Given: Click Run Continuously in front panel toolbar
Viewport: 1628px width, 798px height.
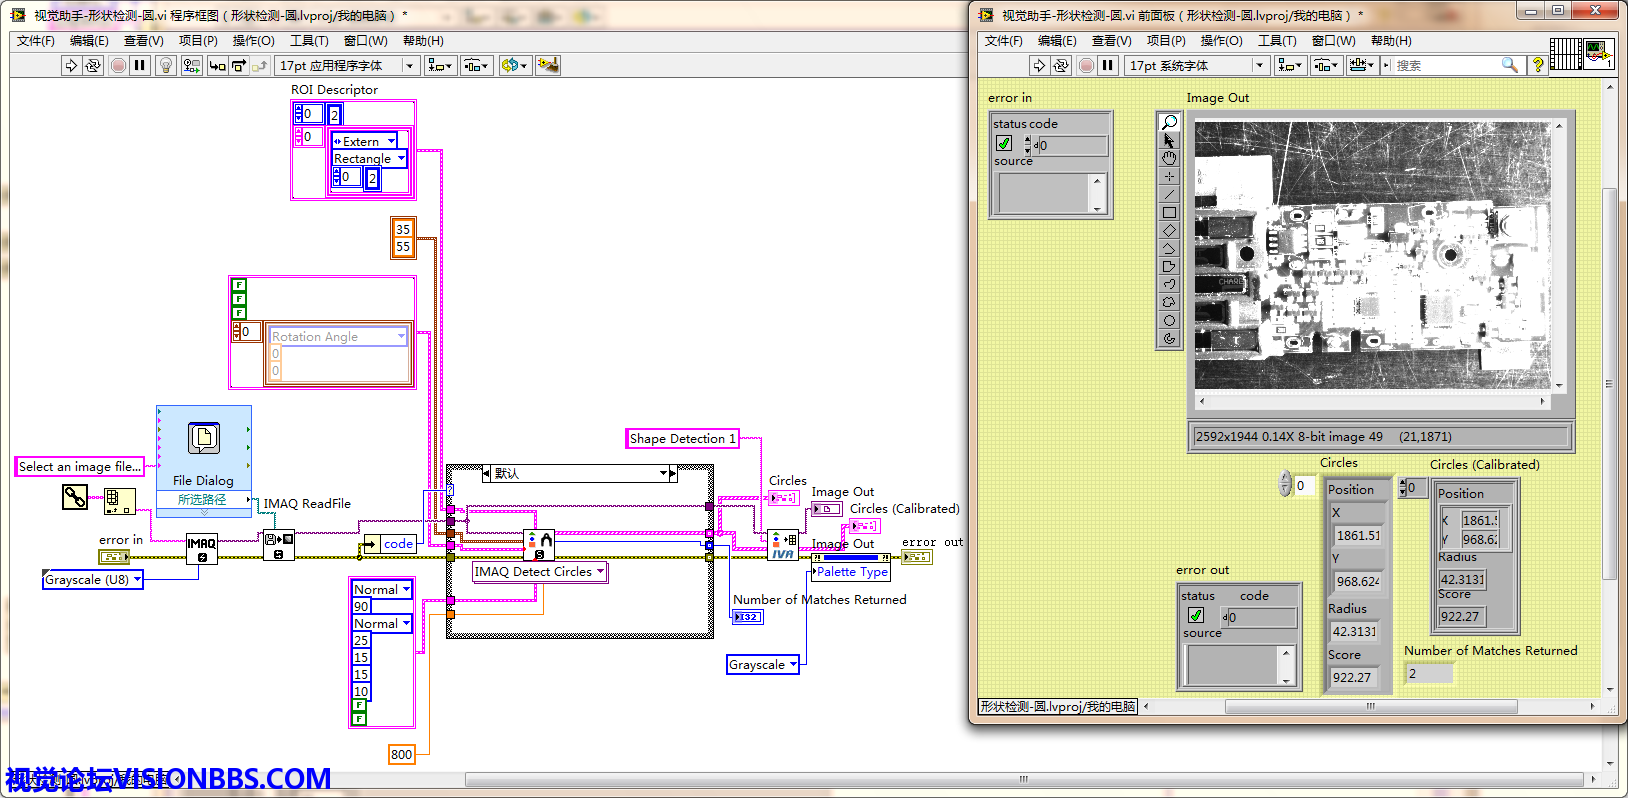Looking at the screenshot, I should 1061,66.
